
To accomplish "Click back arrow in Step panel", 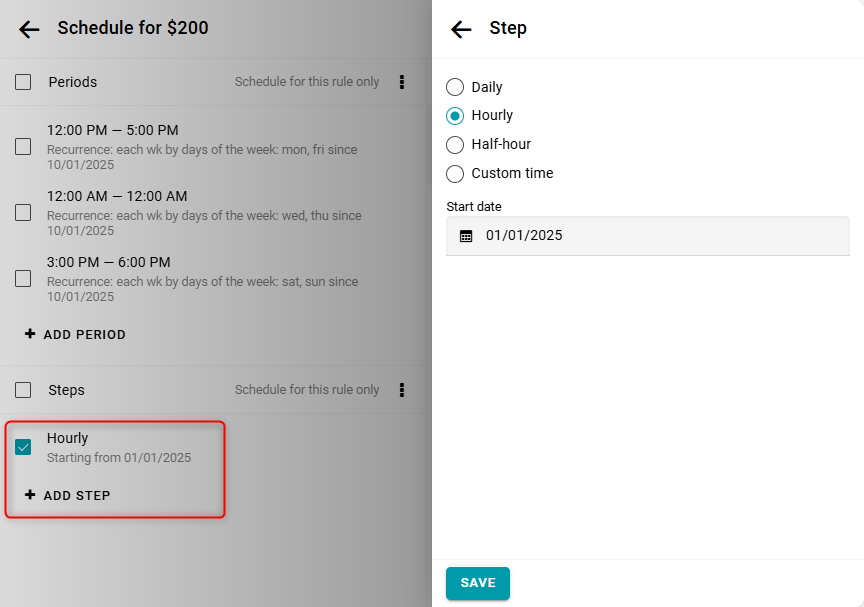I will tap(461, 29).
